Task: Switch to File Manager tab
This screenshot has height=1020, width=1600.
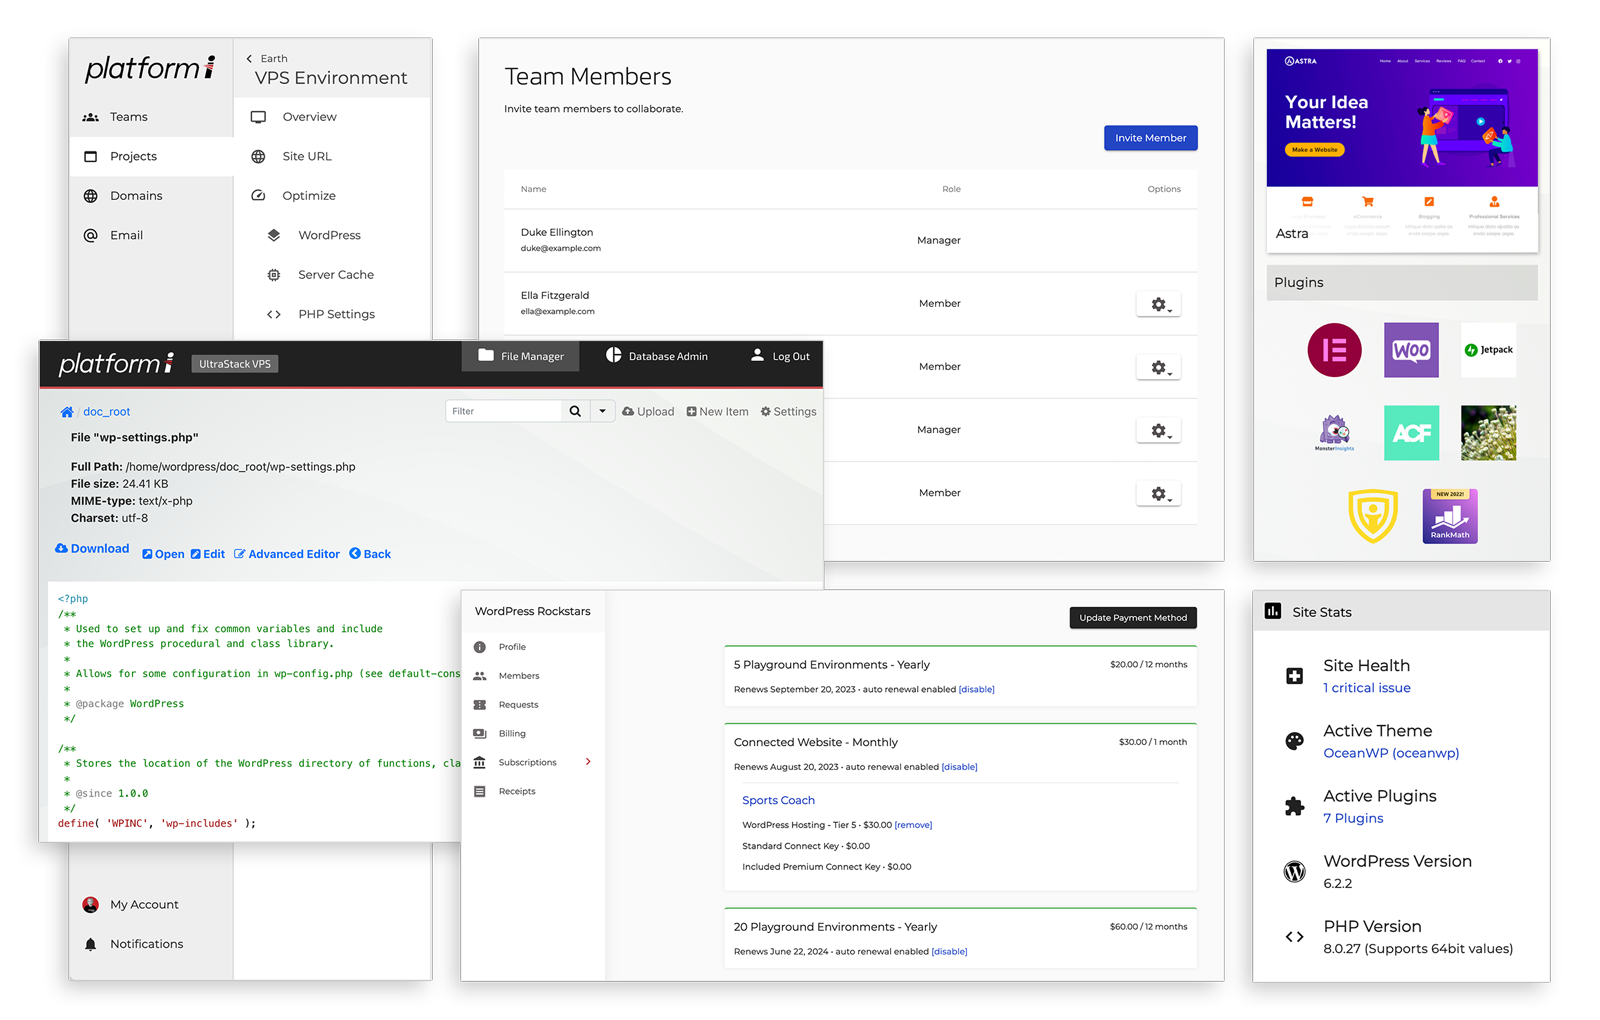Action: tap(521, 356)
